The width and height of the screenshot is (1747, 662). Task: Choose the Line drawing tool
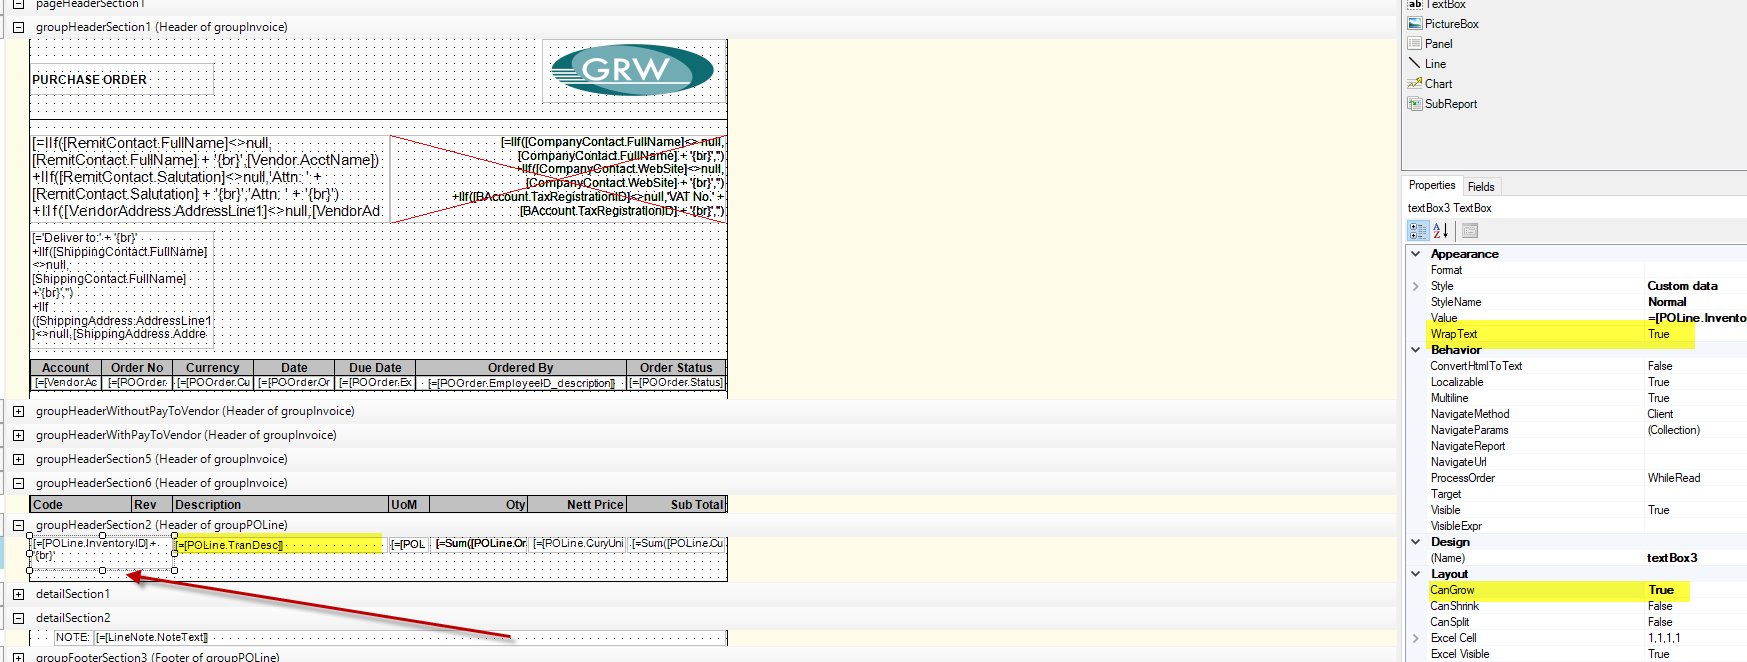1434,64
